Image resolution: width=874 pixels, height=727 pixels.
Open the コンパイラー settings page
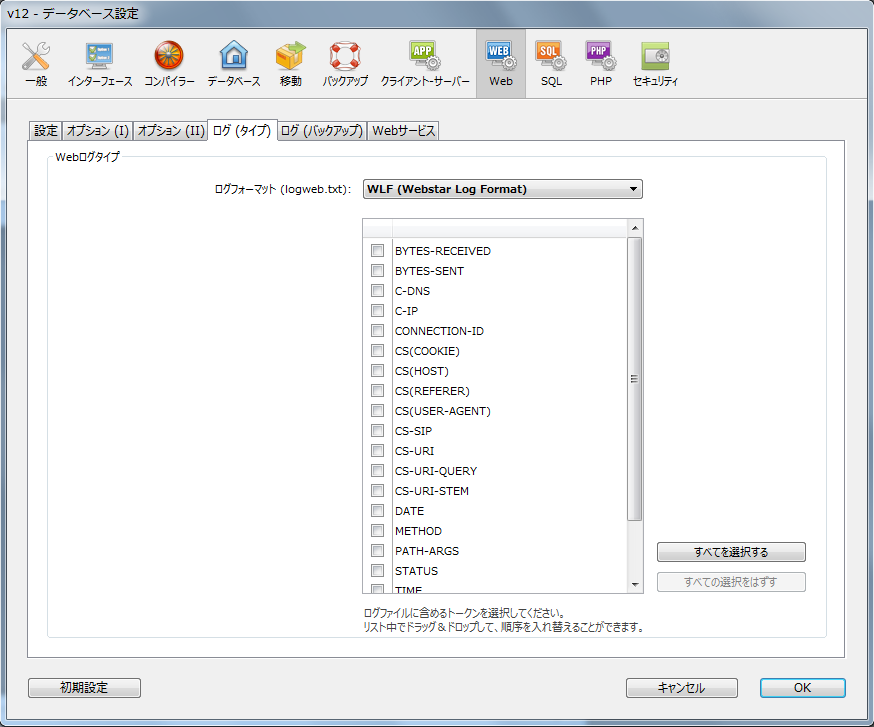tap(169, 64)
